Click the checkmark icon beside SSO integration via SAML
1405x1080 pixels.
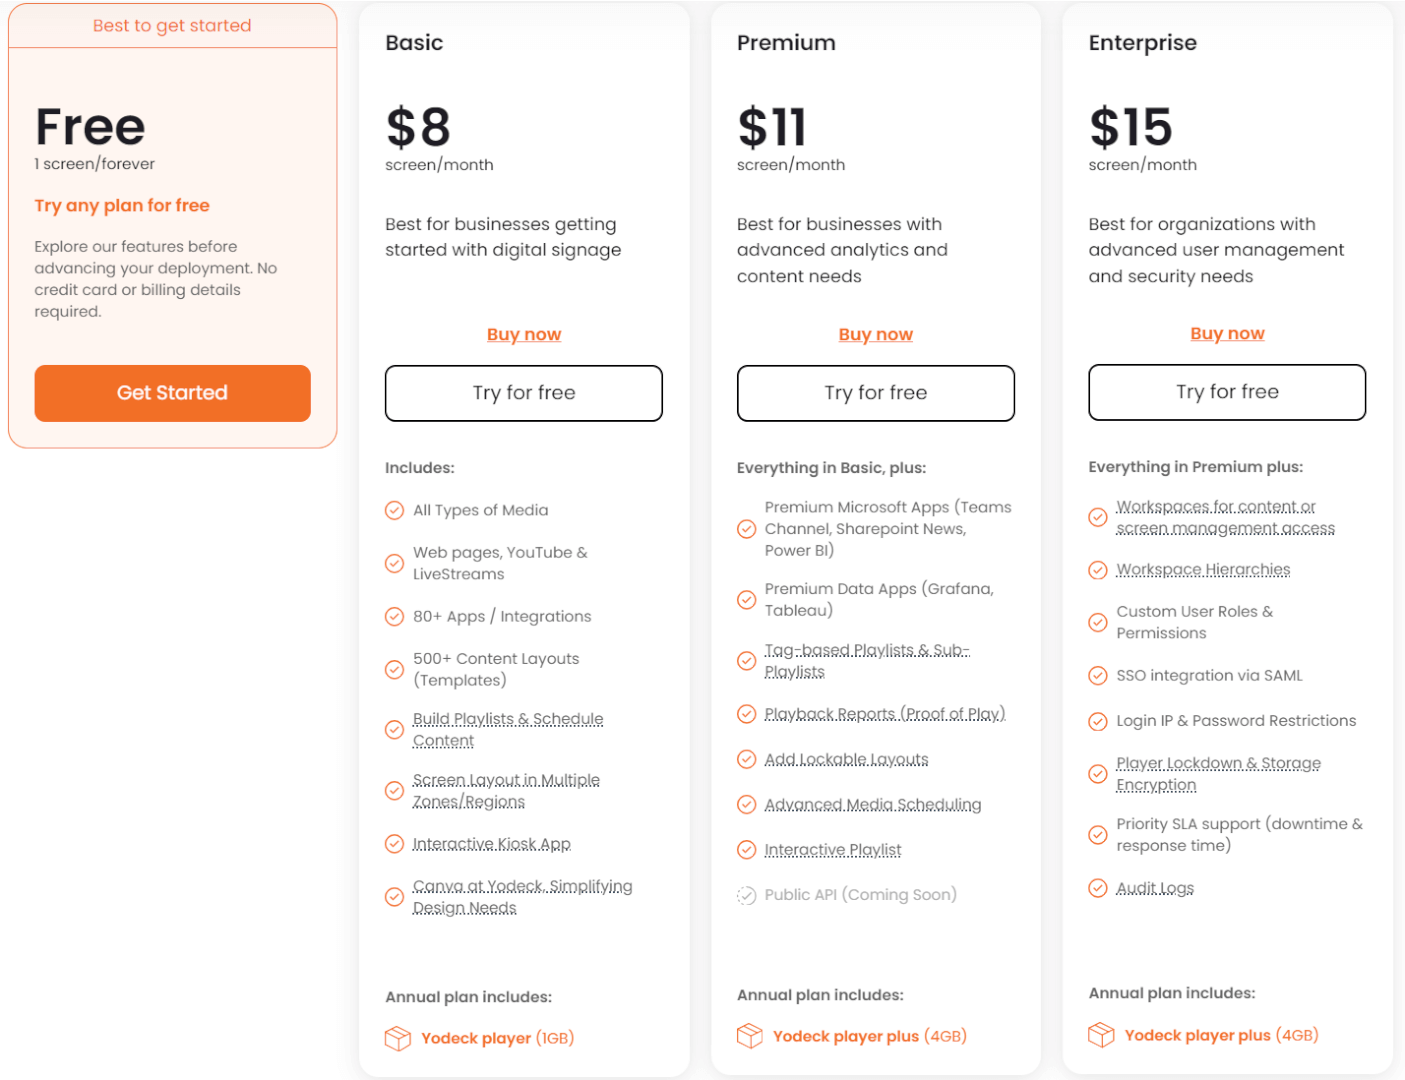(x=1098, y=676)
